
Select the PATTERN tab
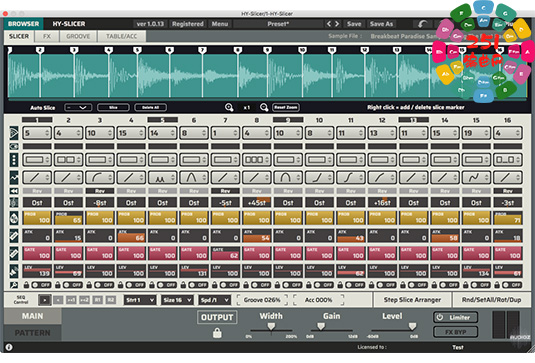coord(32,333)
